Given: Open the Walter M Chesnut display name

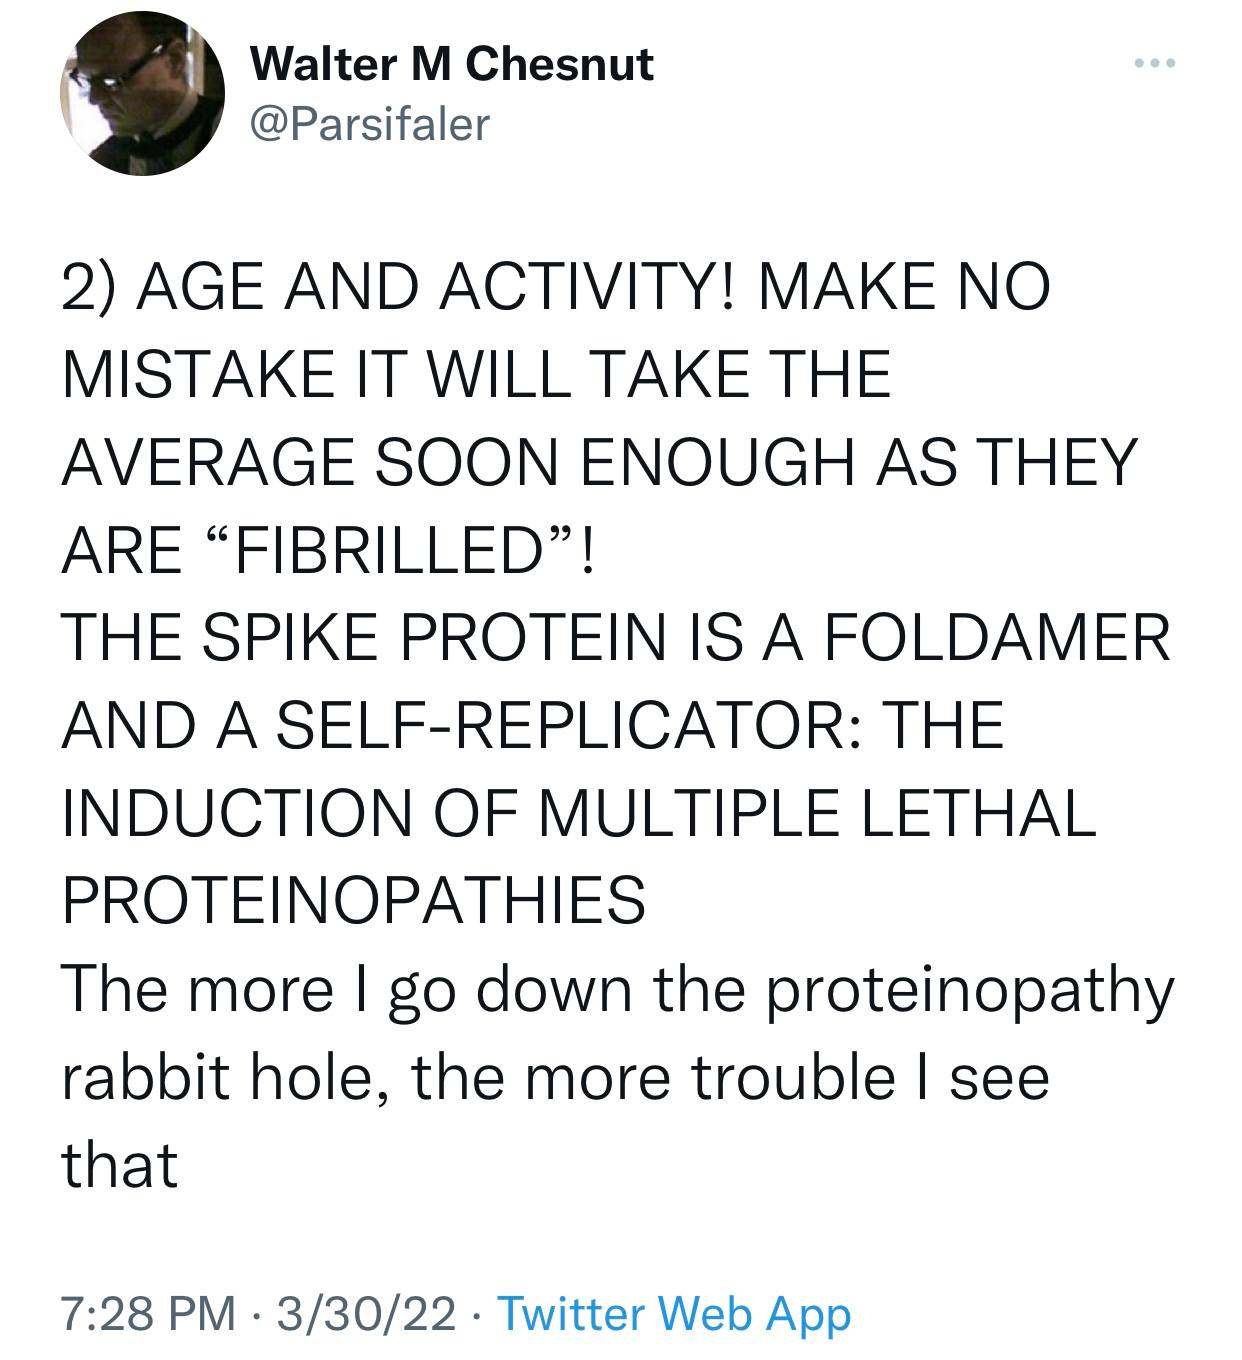Looking at the screenshot, I should 451,65.
